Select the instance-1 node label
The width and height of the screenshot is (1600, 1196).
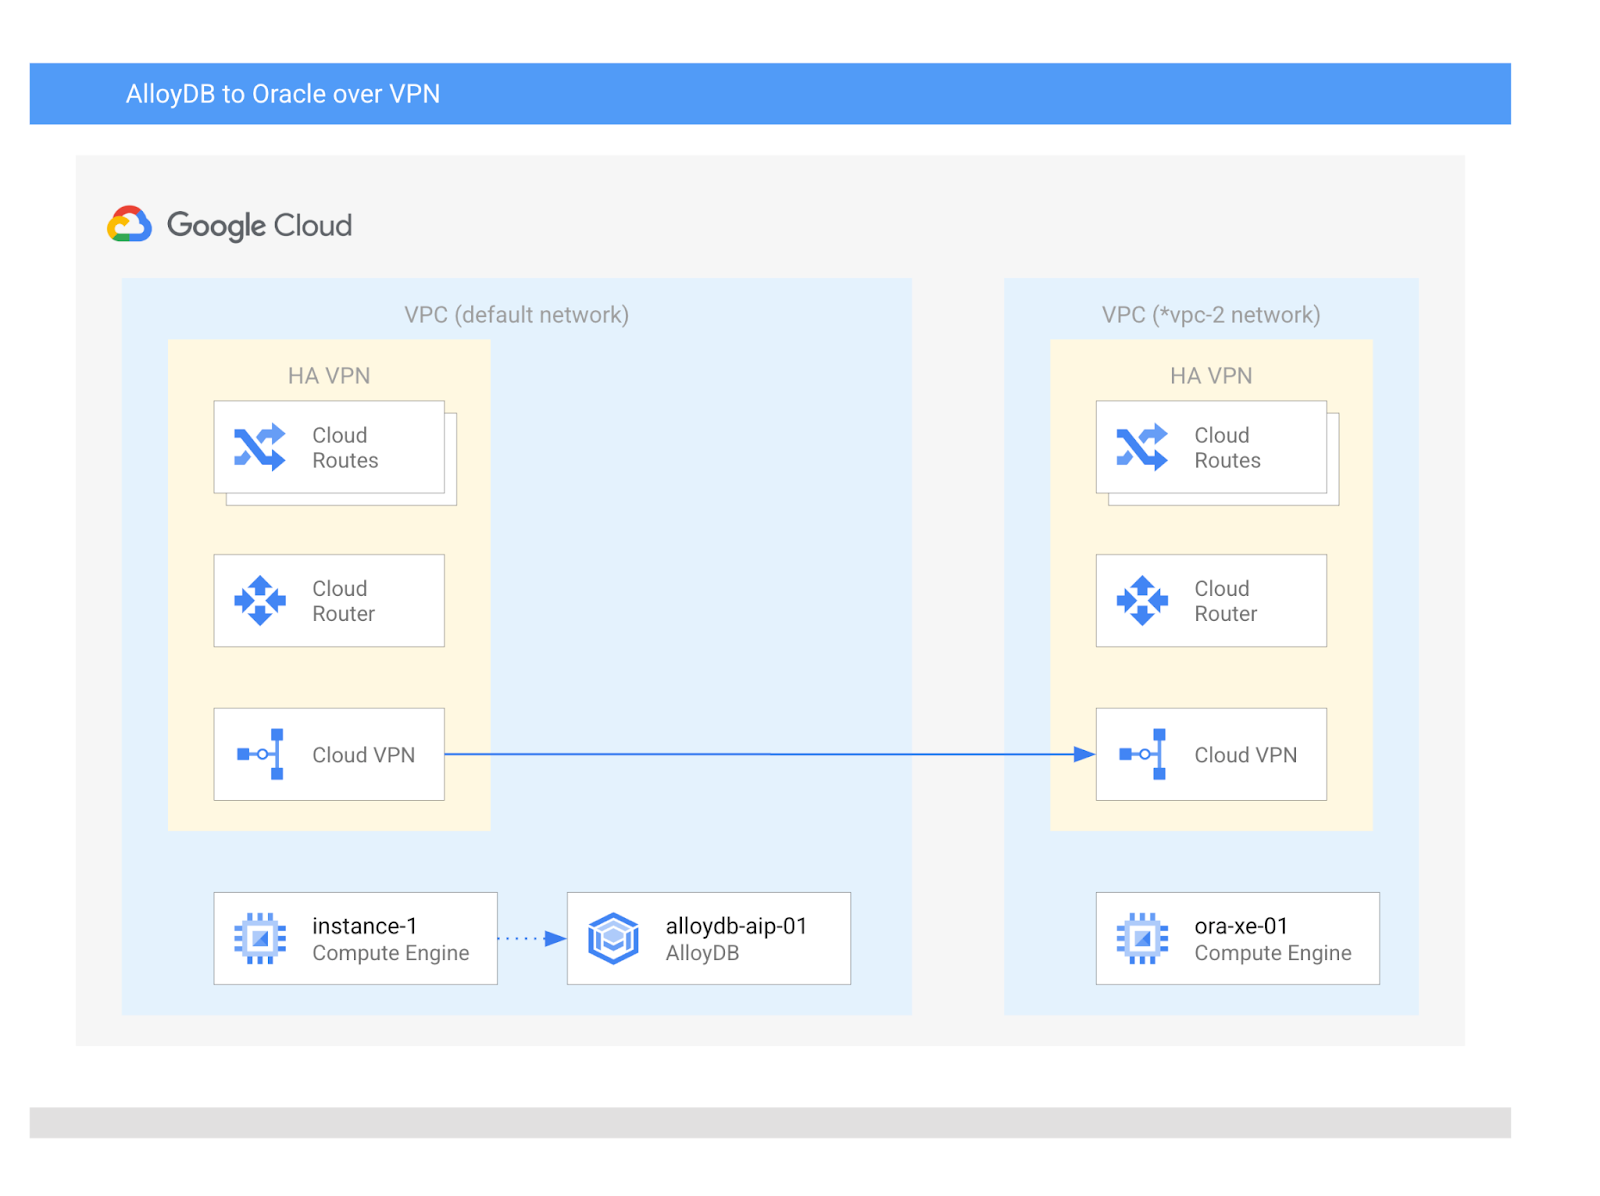tap(364, 925)
